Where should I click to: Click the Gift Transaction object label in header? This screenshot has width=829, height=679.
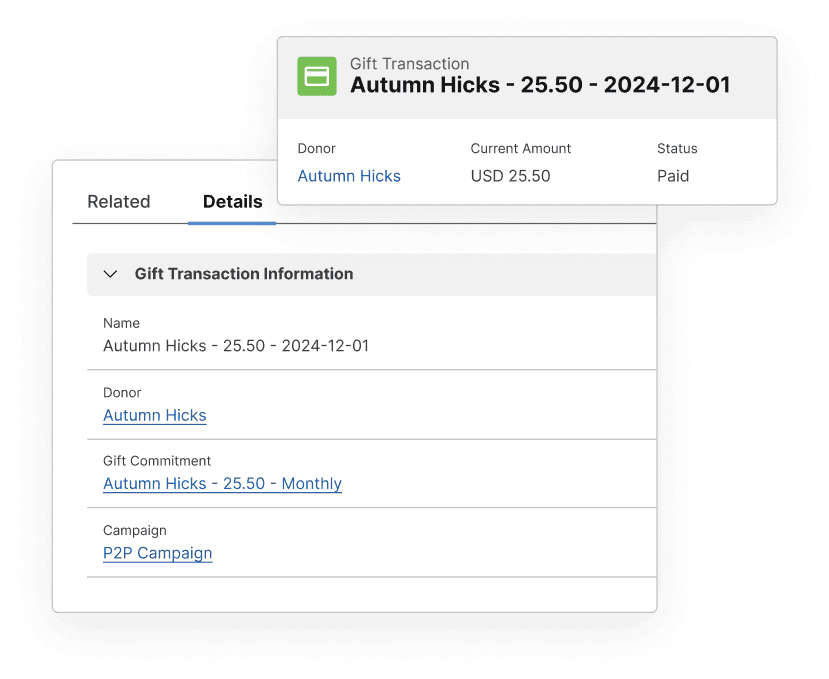pos(409,64)
